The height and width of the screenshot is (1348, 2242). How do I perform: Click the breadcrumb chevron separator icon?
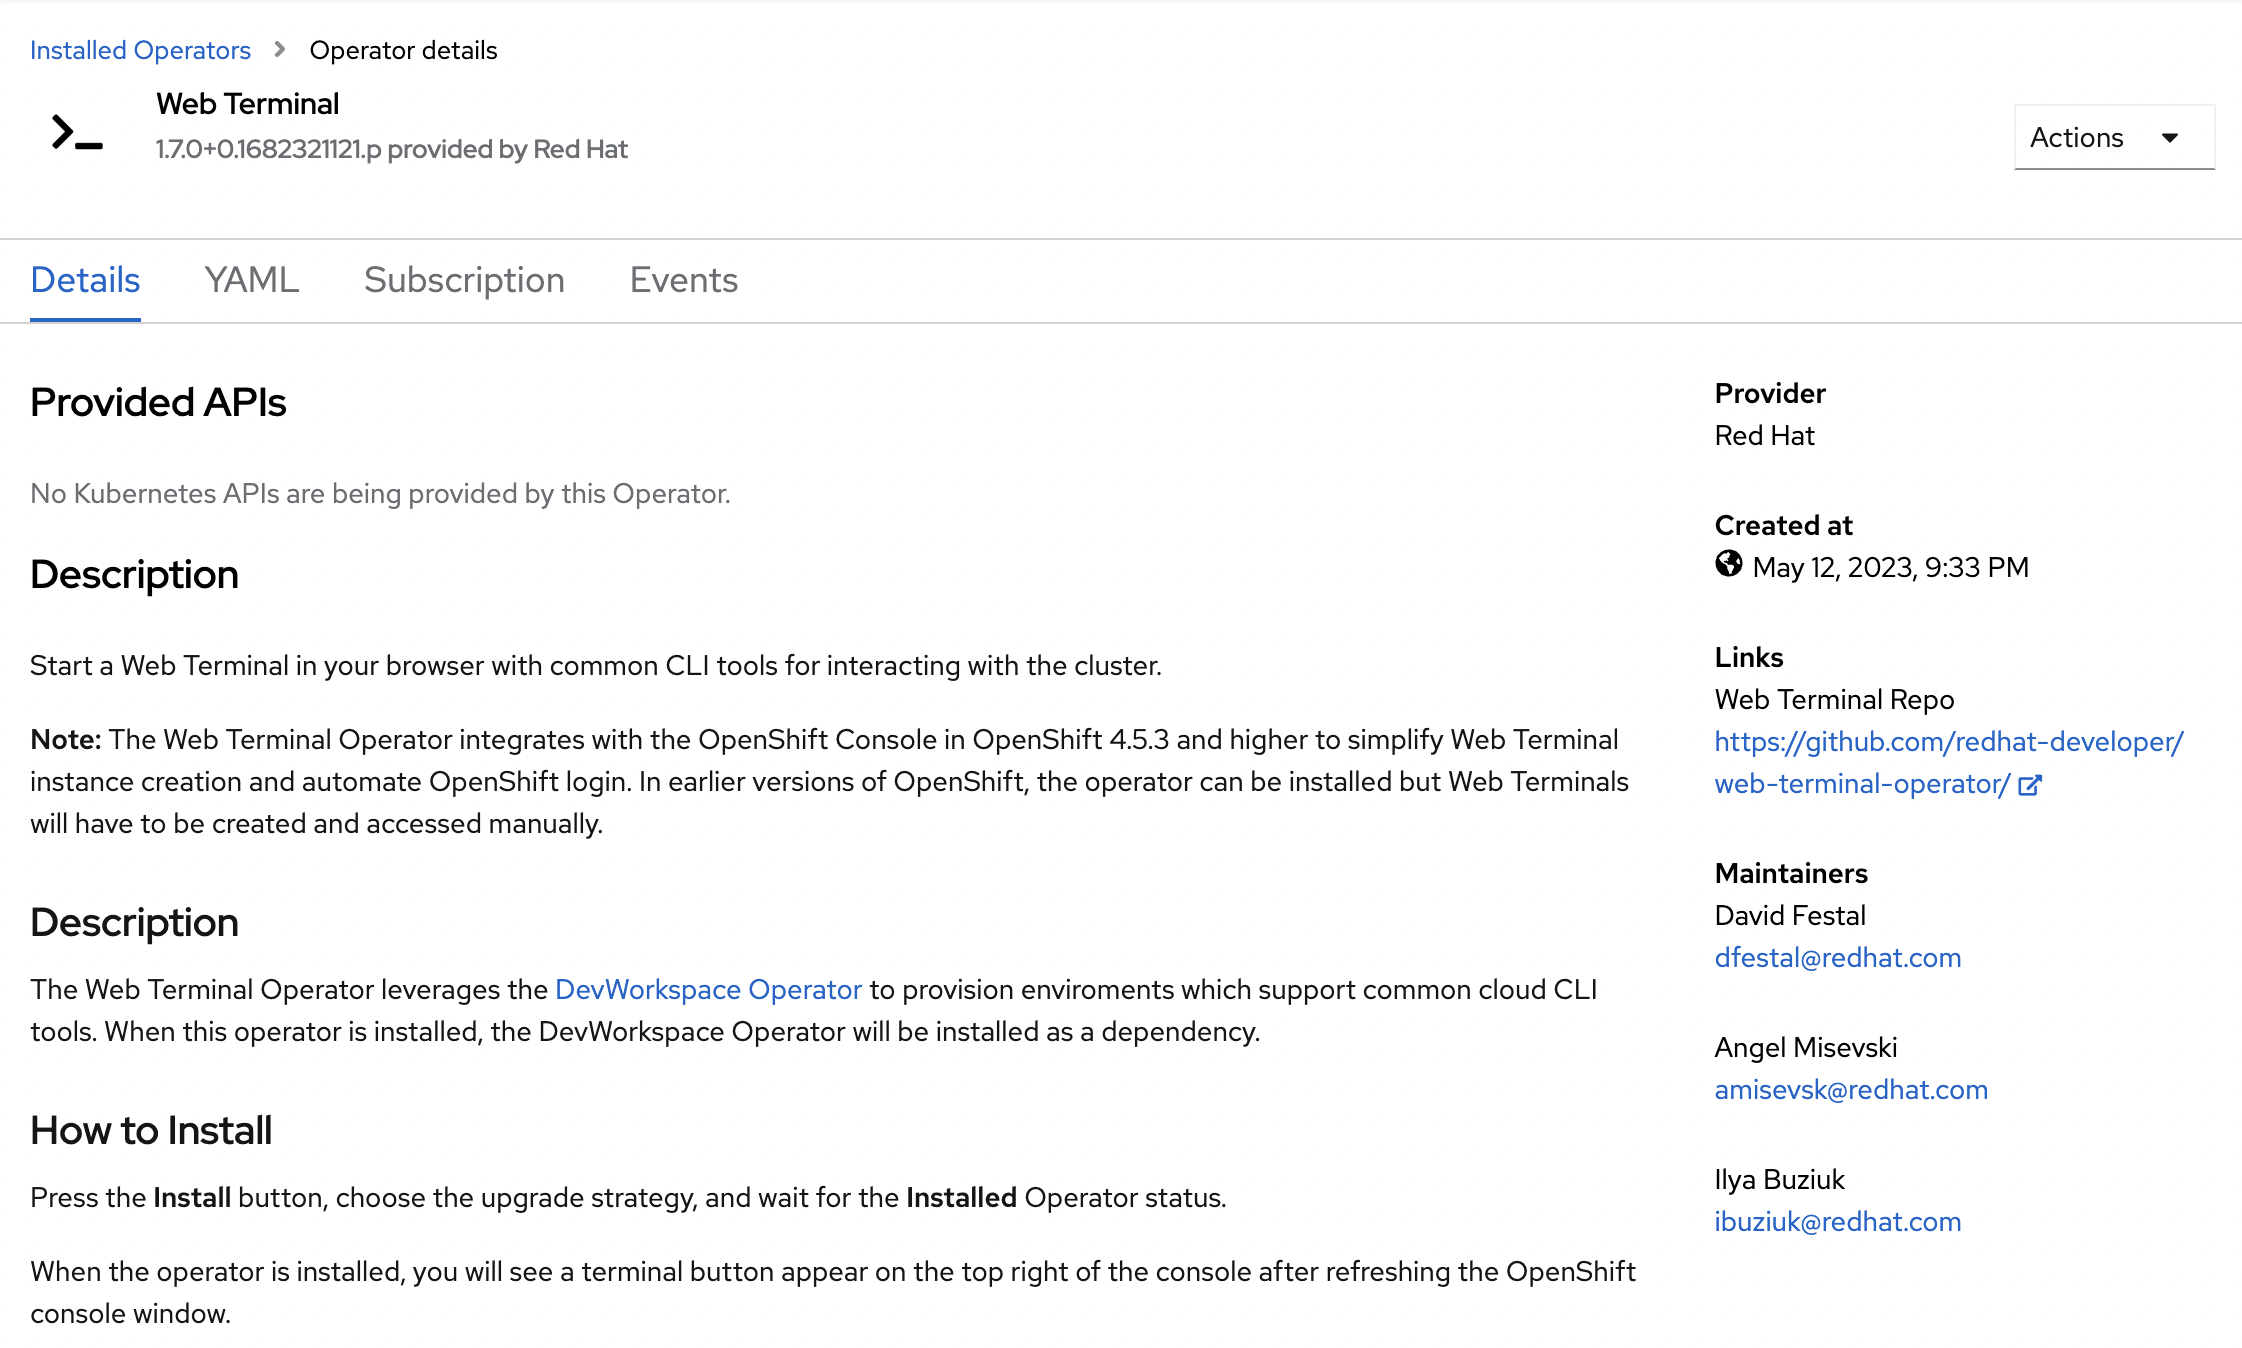click(280, 49)
